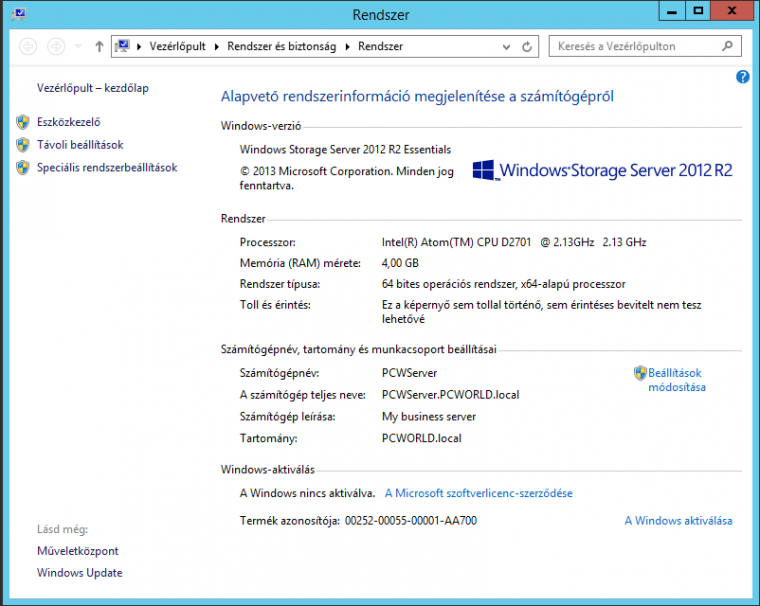The image size is (760, 606).
Task: Open the address bar history dropdown
Action: point(506,47)
